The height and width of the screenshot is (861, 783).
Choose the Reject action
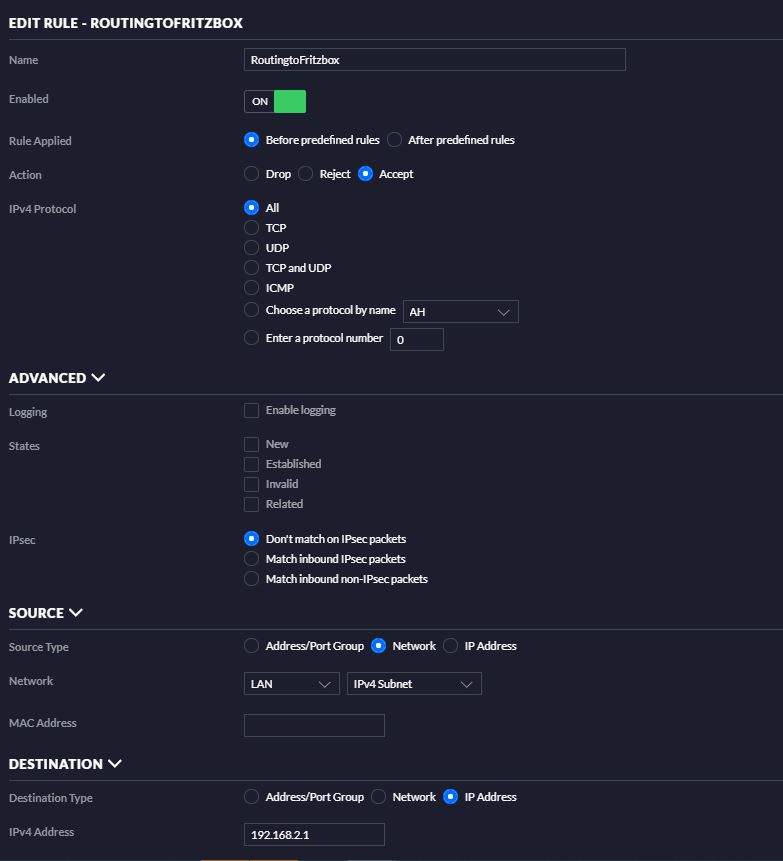point(305,174)
